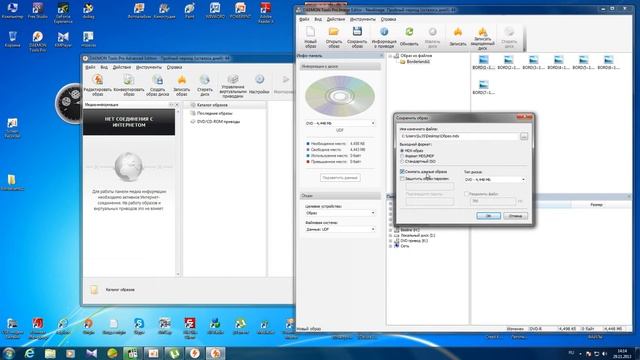Viewport: 640px width, 360px height.
Task: Enable the Защитить образ паролем checkbox
Action: (x=402, y=178)
